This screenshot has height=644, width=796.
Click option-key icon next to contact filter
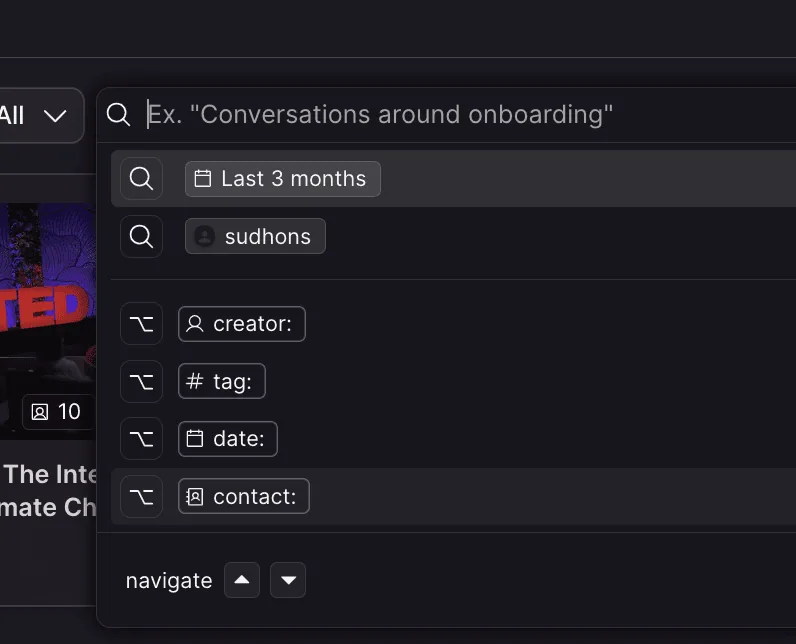(x=141, y=497)
